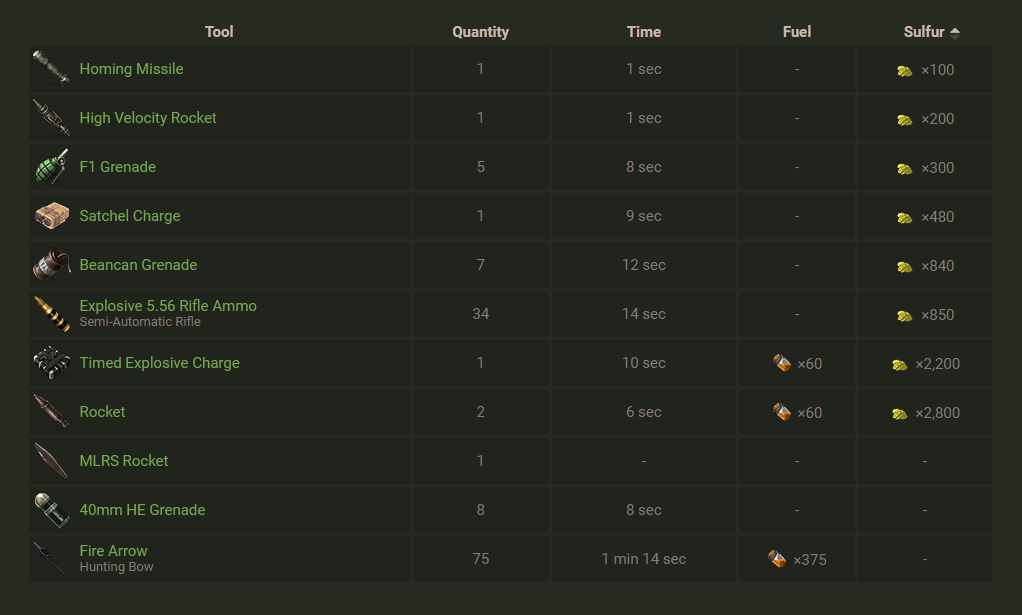This screenshot has height=615, width=1022.
Task: Click the High Velocity Rocket icon
Action: tap(50, 118)
